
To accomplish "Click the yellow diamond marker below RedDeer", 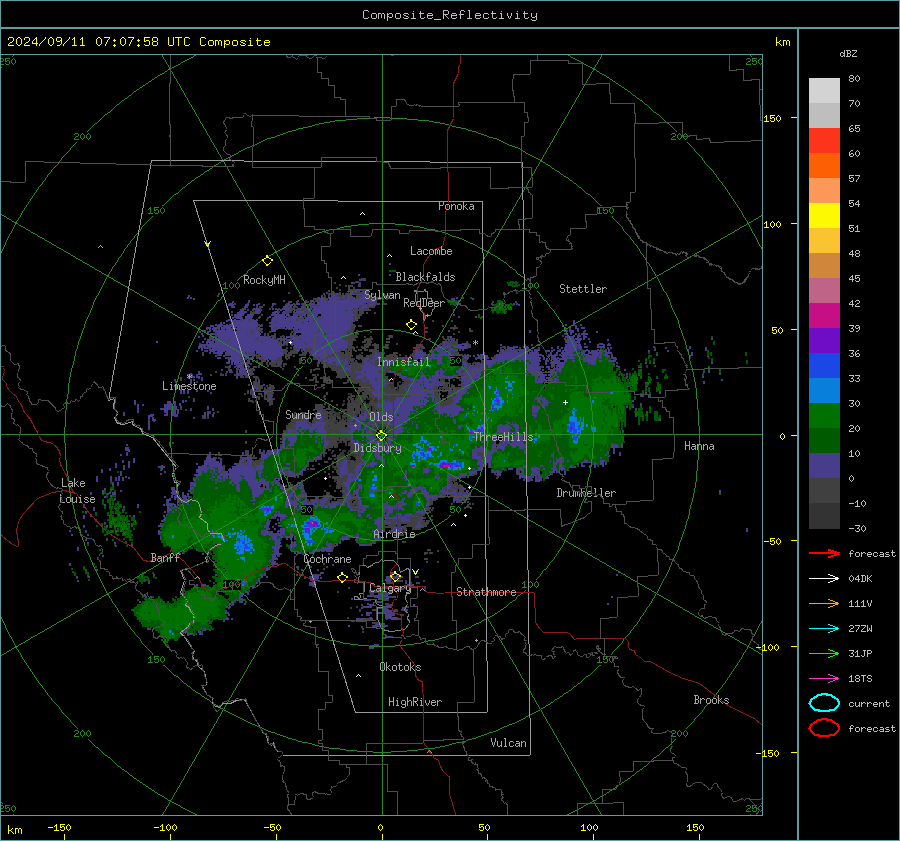I will click(412, 324).
